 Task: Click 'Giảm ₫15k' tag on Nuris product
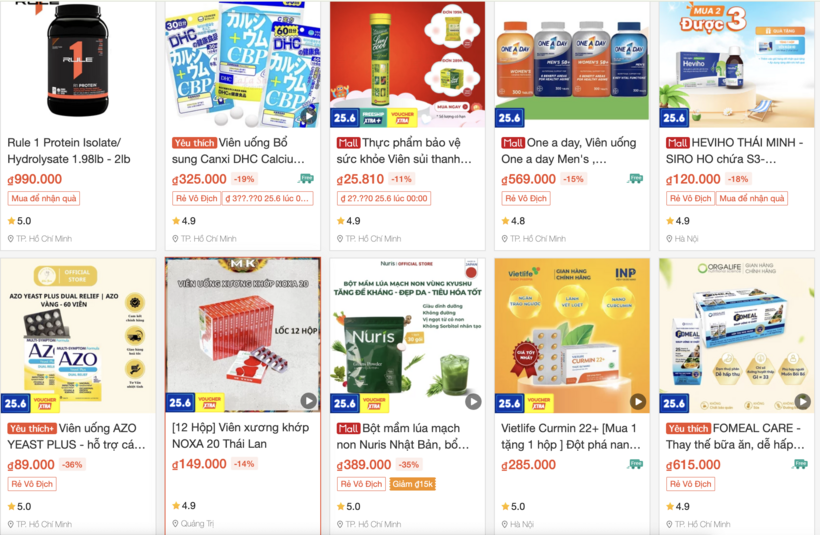coord(413,484)
